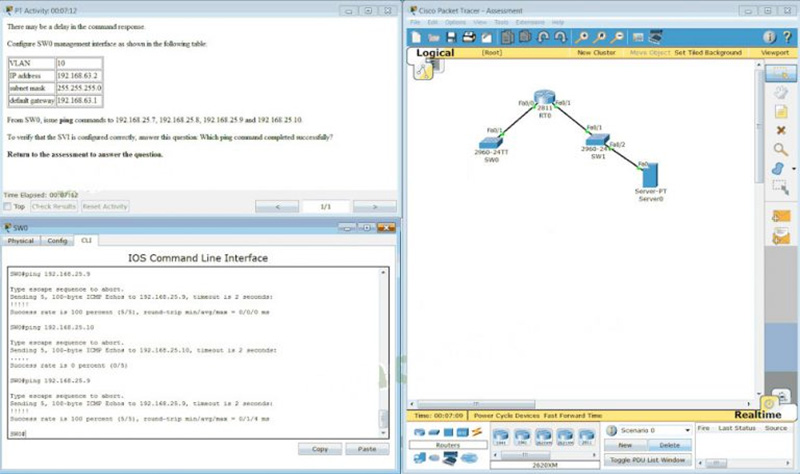Click the Copy icon in Packet Tracer toolbar
This screenshot has width=800, height=474.
point(508,37)
